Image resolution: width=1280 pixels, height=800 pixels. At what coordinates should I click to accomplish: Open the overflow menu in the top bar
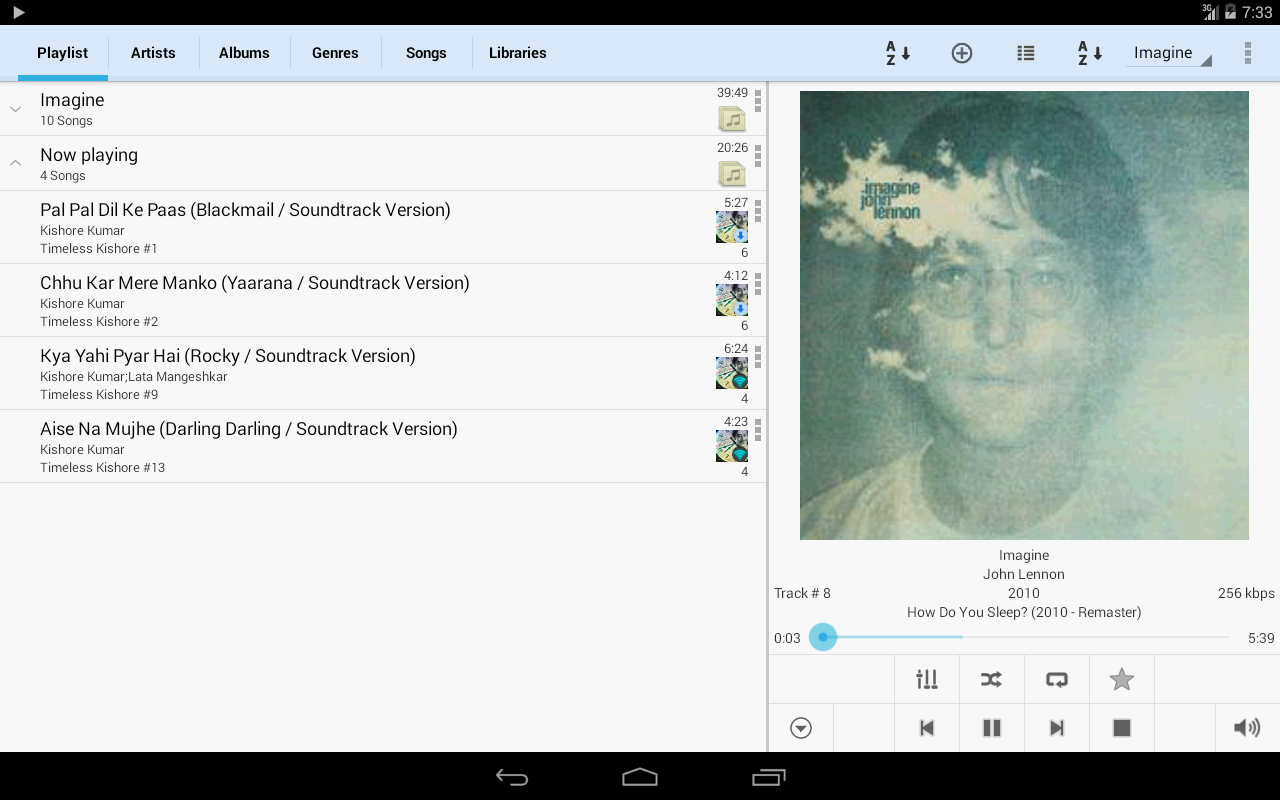tap(1247, 53)
